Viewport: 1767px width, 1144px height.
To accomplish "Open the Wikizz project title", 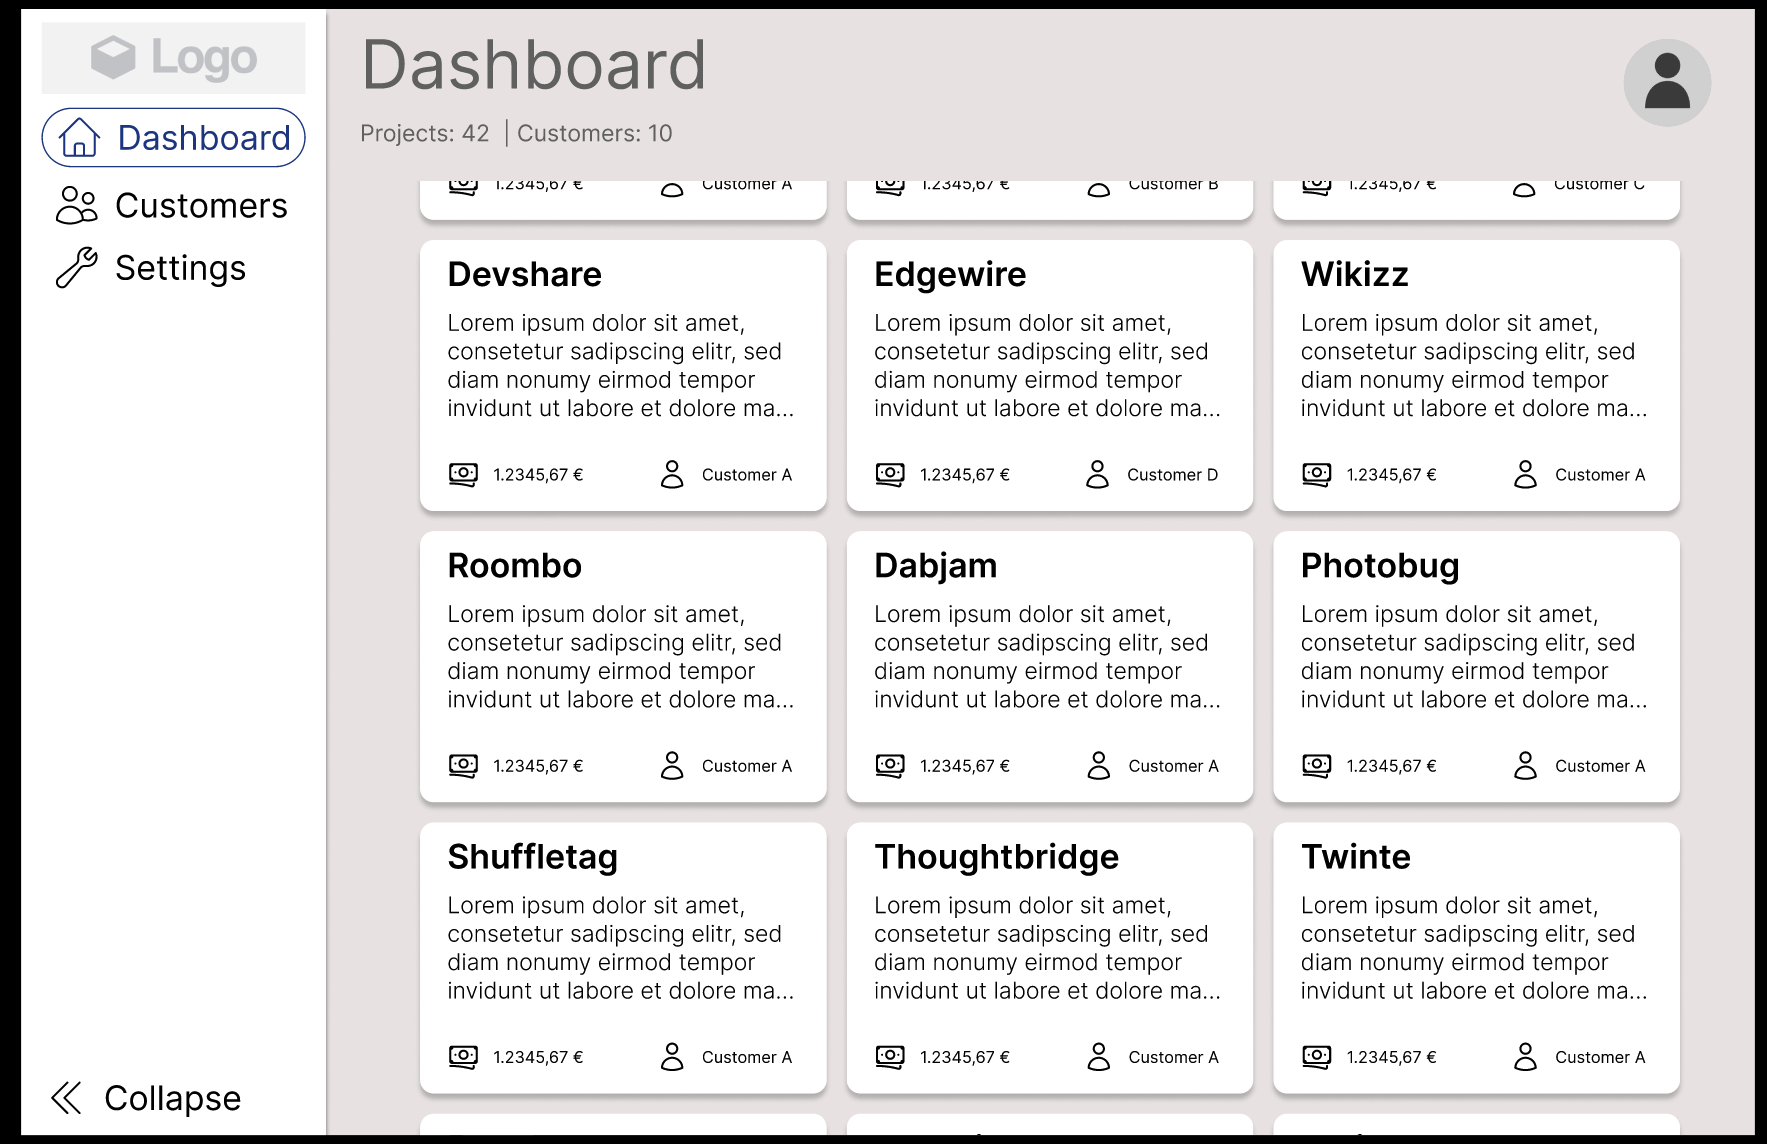I will tap(1354, 274).
